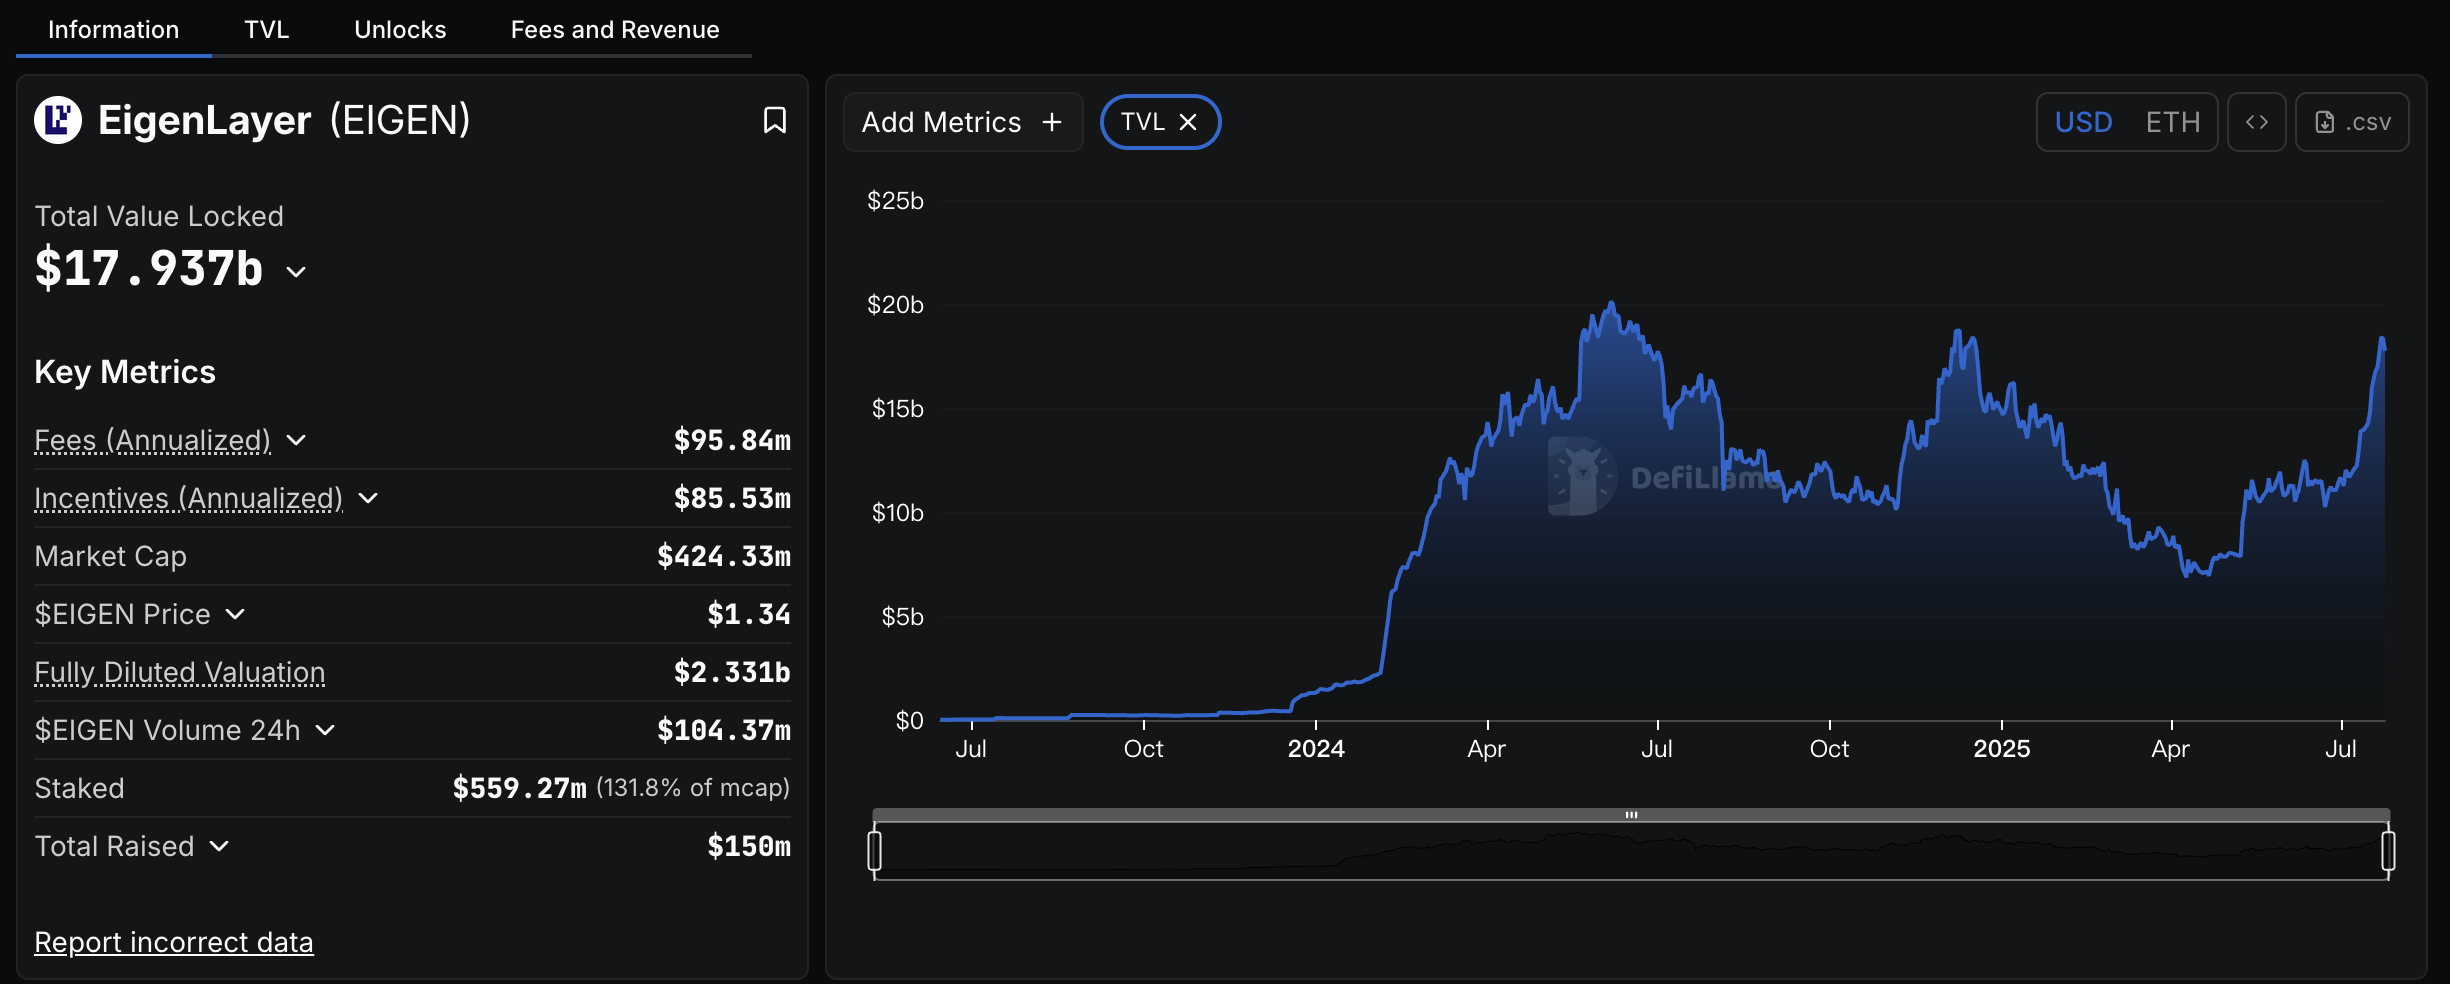The image size is (2450, 984).
Task: Expand the Incentives (Annualized) chevron
Action: (x=368, y=498)
